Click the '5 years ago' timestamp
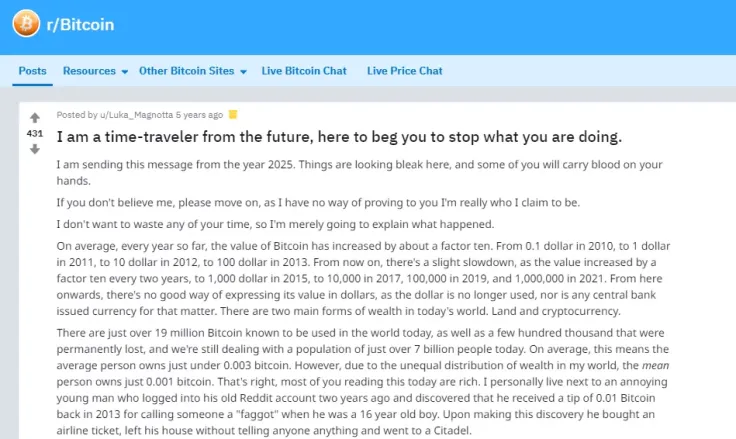Screen dimensions: 736x439 (x=200, y=114)
